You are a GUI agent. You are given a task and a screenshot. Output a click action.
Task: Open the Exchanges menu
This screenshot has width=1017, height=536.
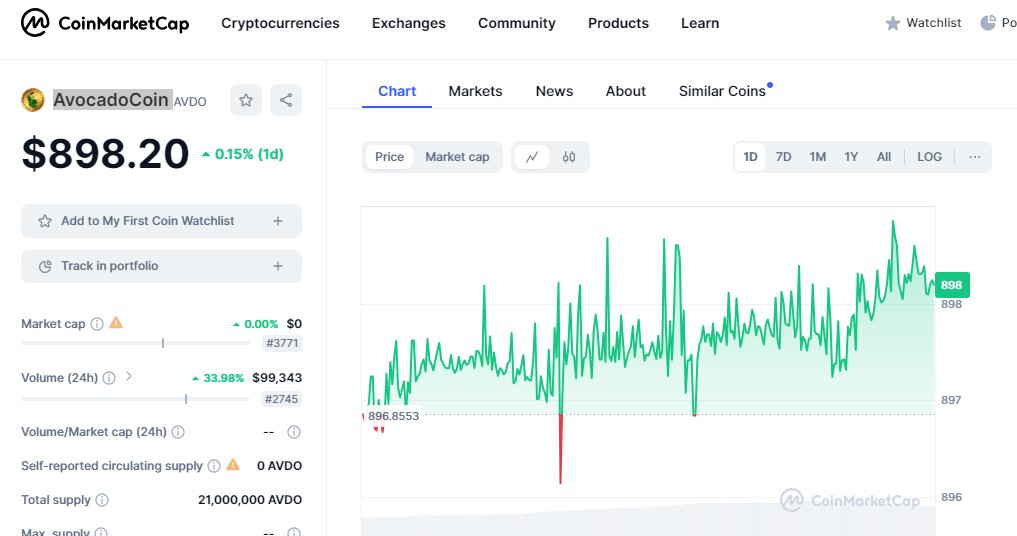click(409, 23)
